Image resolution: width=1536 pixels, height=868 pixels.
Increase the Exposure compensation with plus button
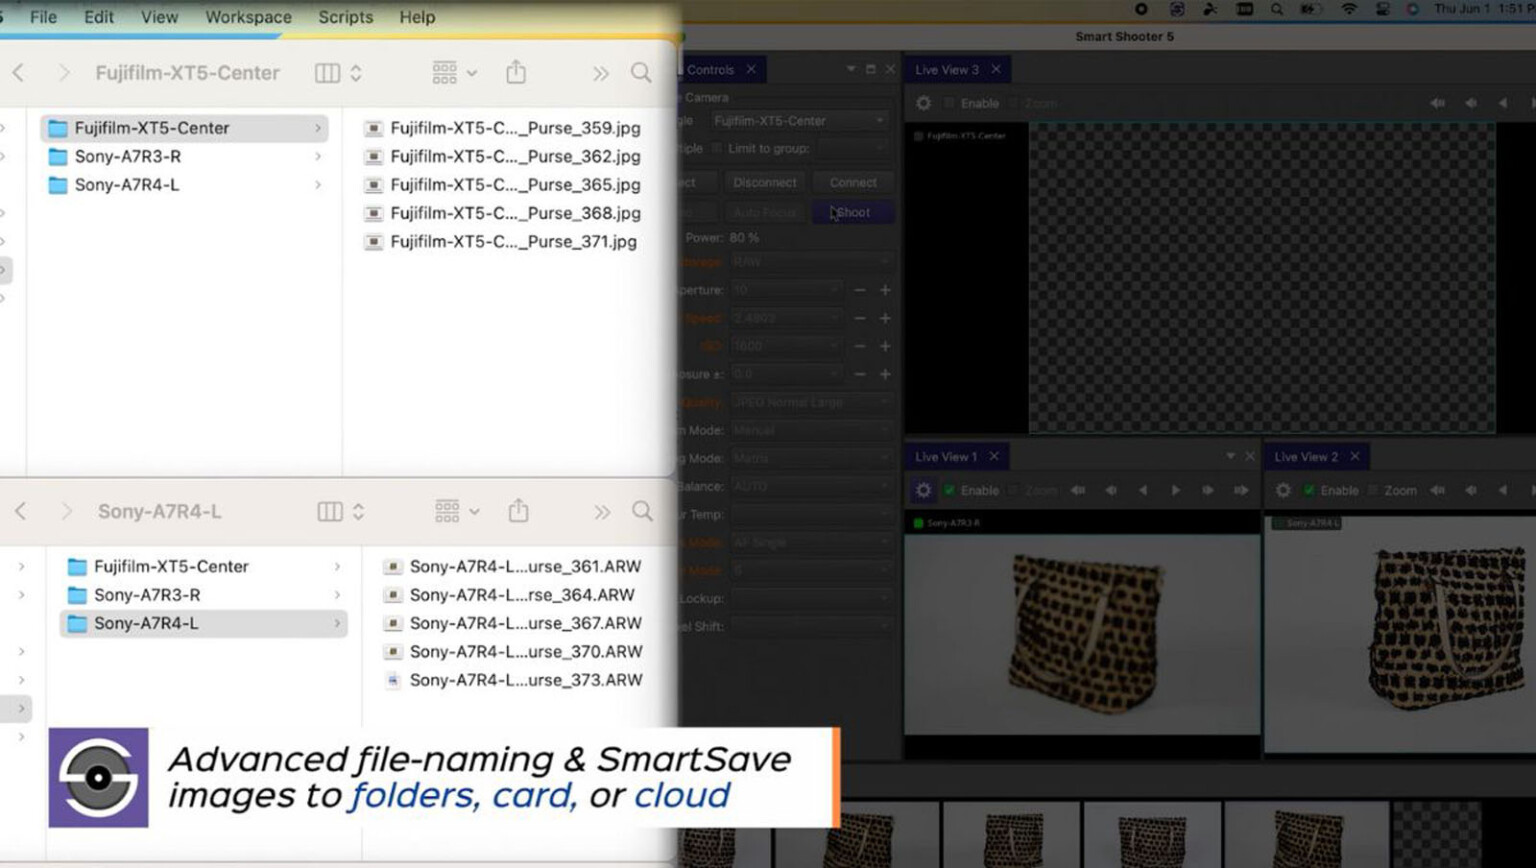(x=885, y=374)
